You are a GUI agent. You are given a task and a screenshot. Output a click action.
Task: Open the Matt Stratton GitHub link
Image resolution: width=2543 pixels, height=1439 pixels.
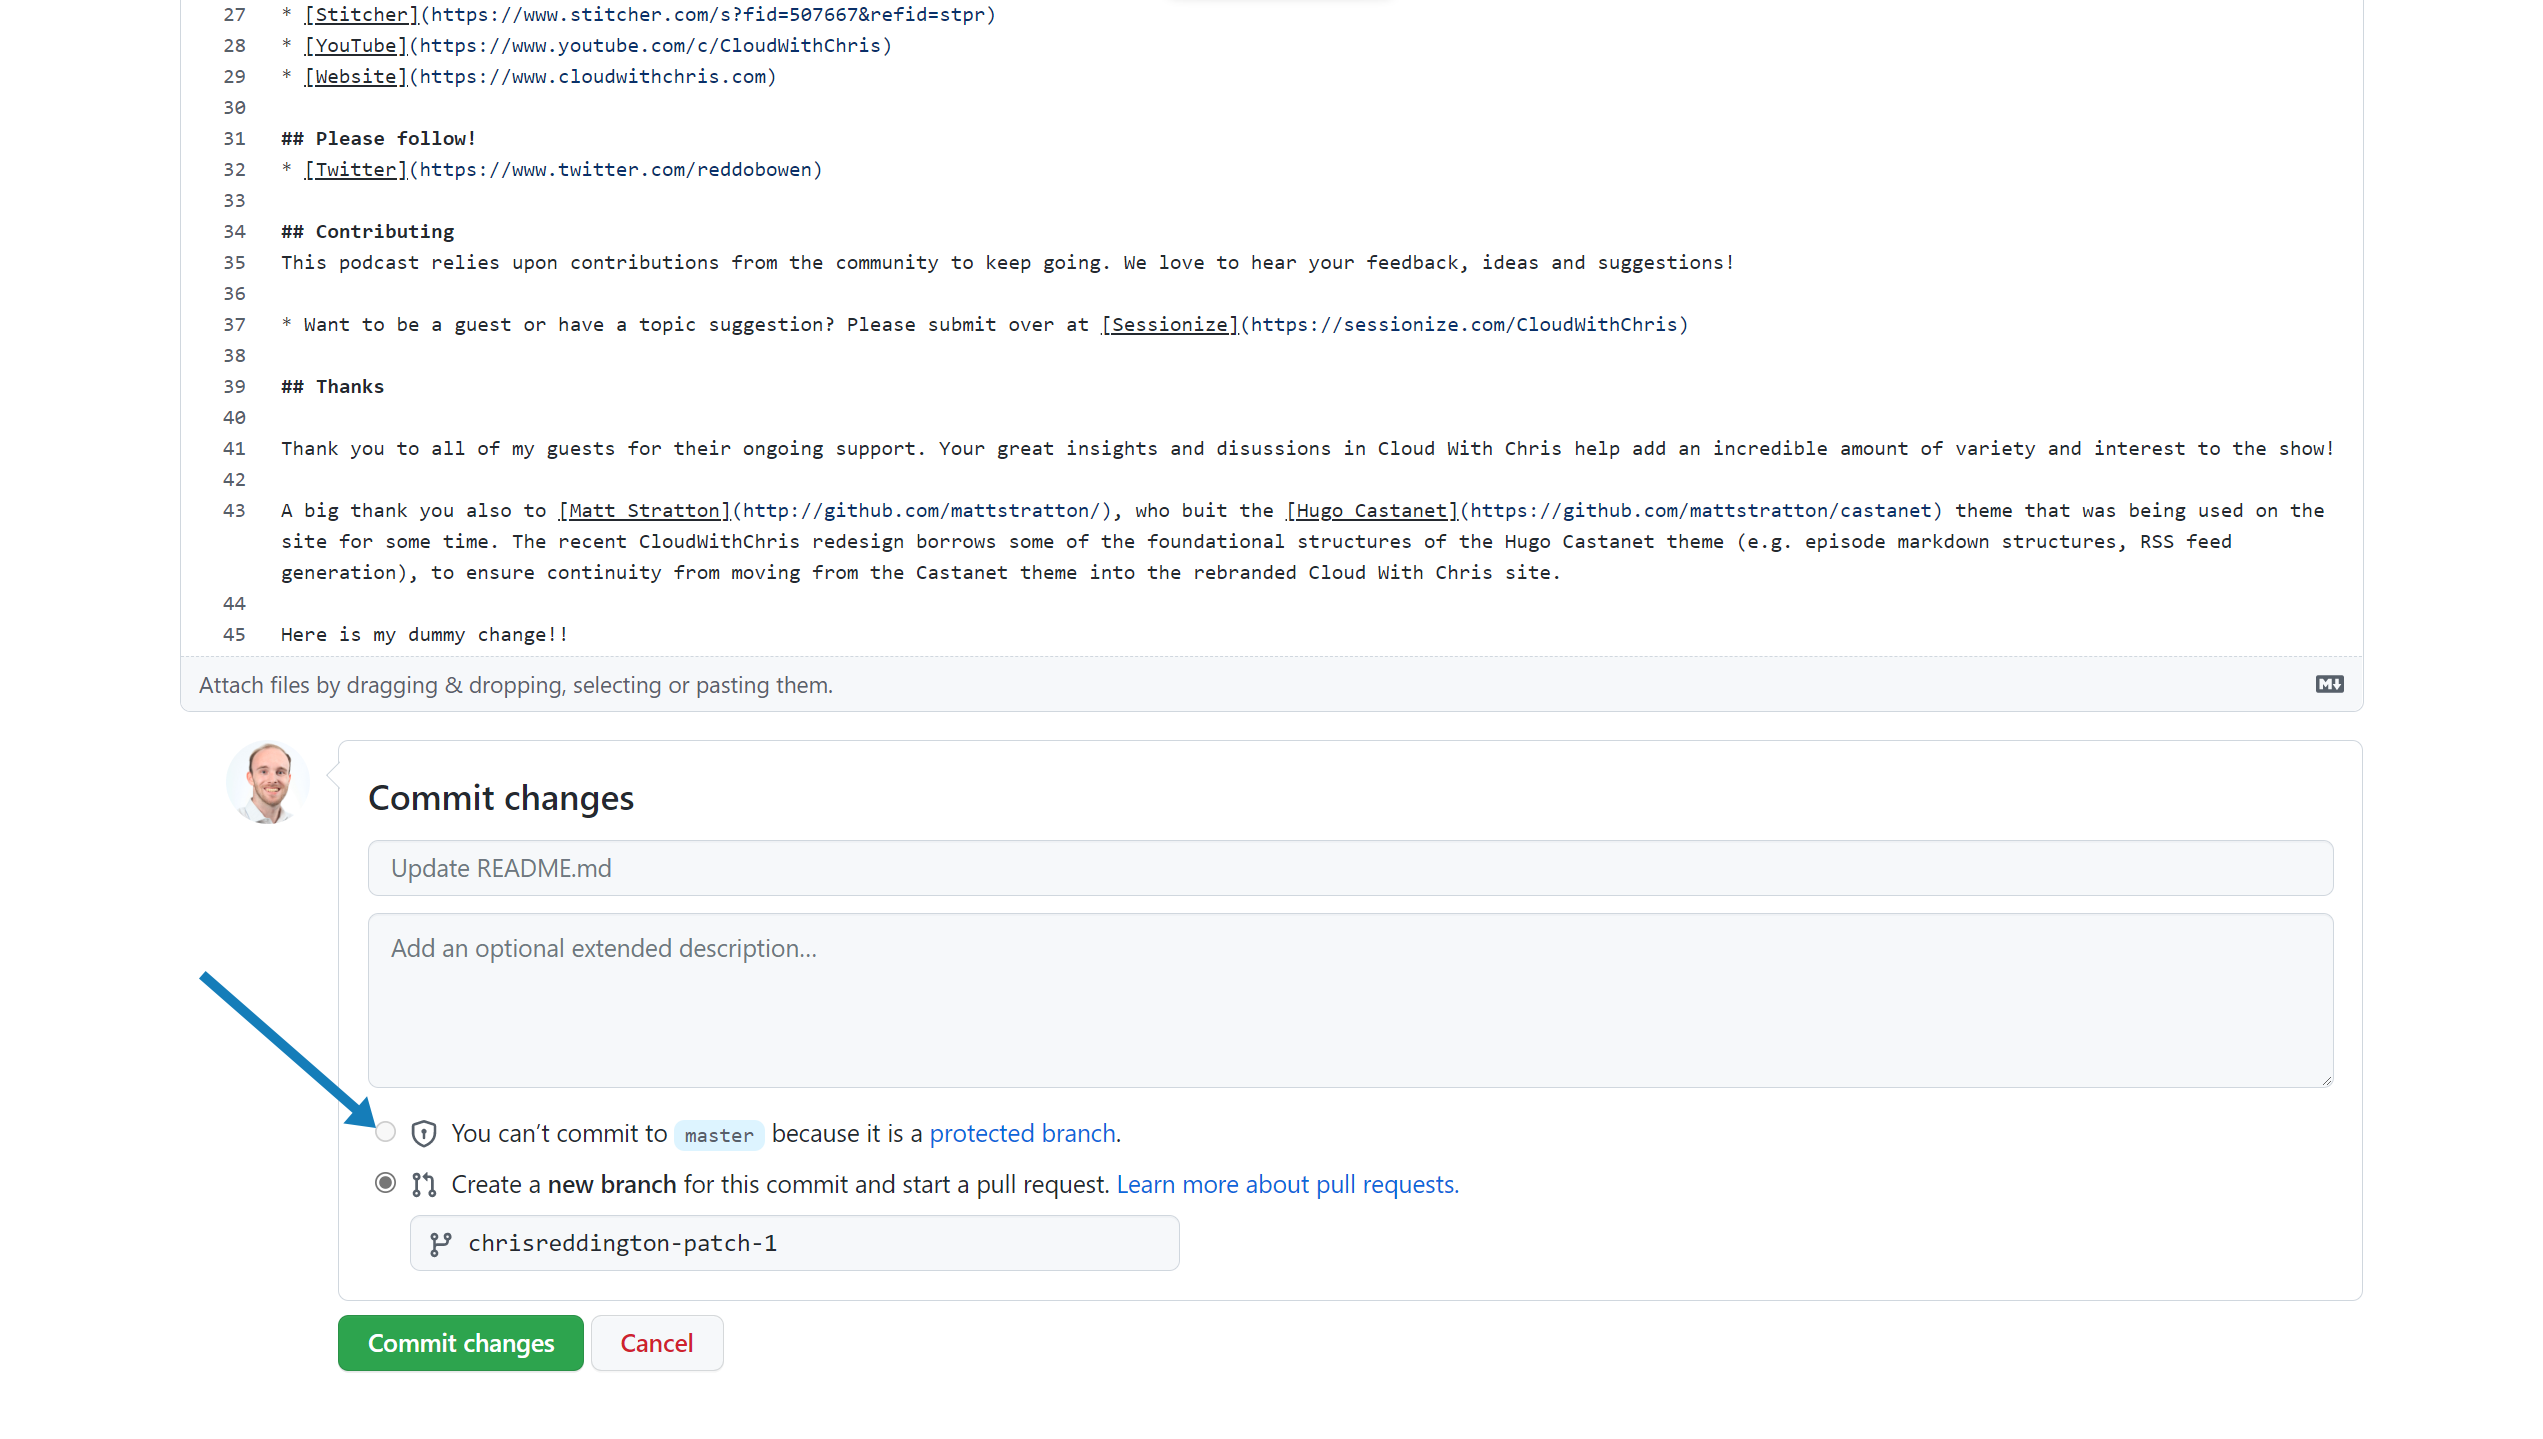point(643,510)
